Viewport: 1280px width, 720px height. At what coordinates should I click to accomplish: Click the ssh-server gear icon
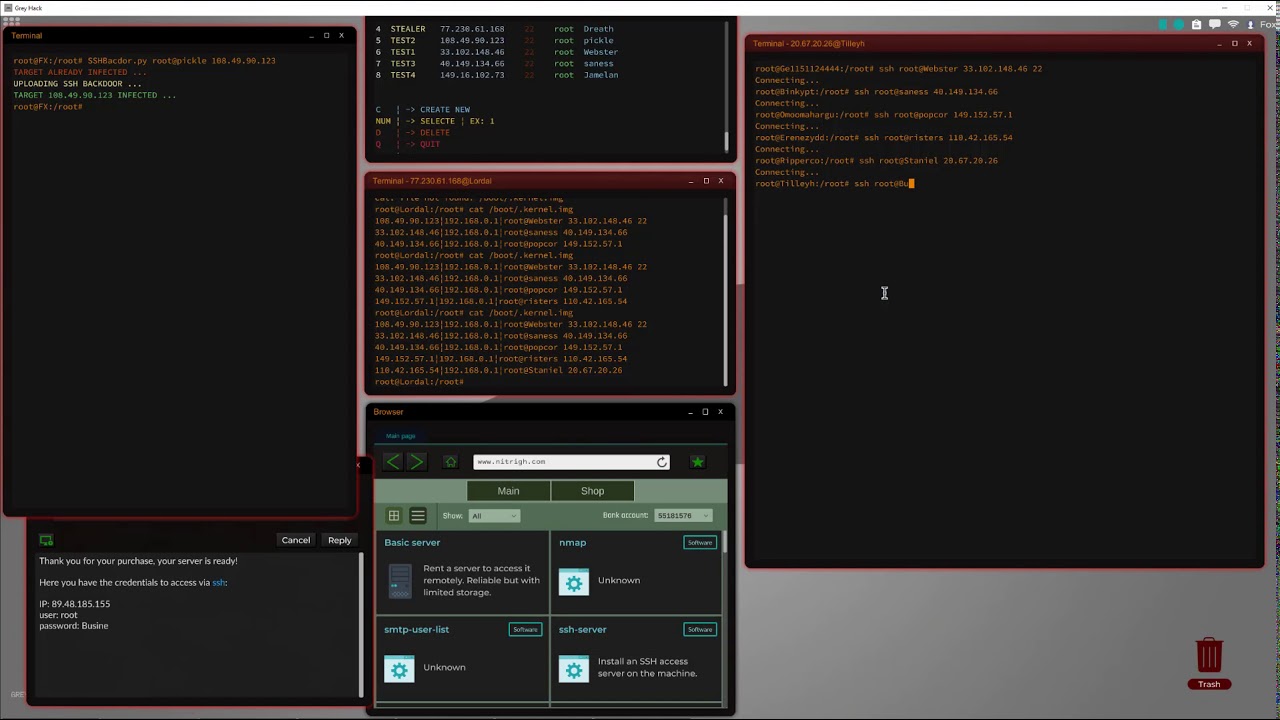pyautogui.click(x=574, y=668)
